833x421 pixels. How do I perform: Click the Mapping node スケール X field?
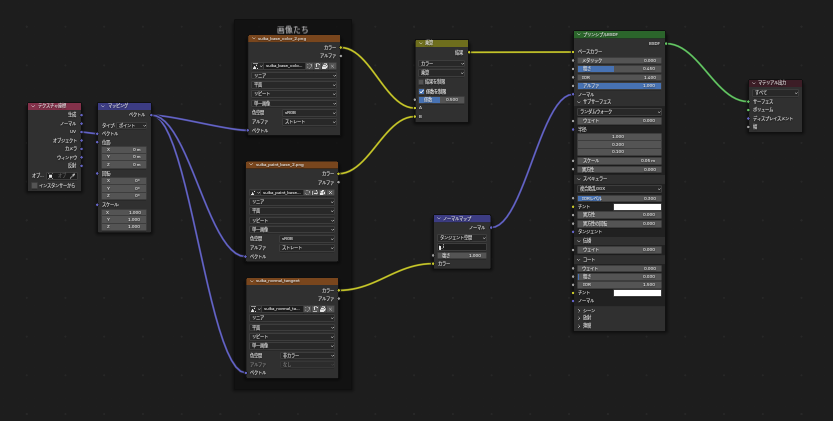click(124, 212)
